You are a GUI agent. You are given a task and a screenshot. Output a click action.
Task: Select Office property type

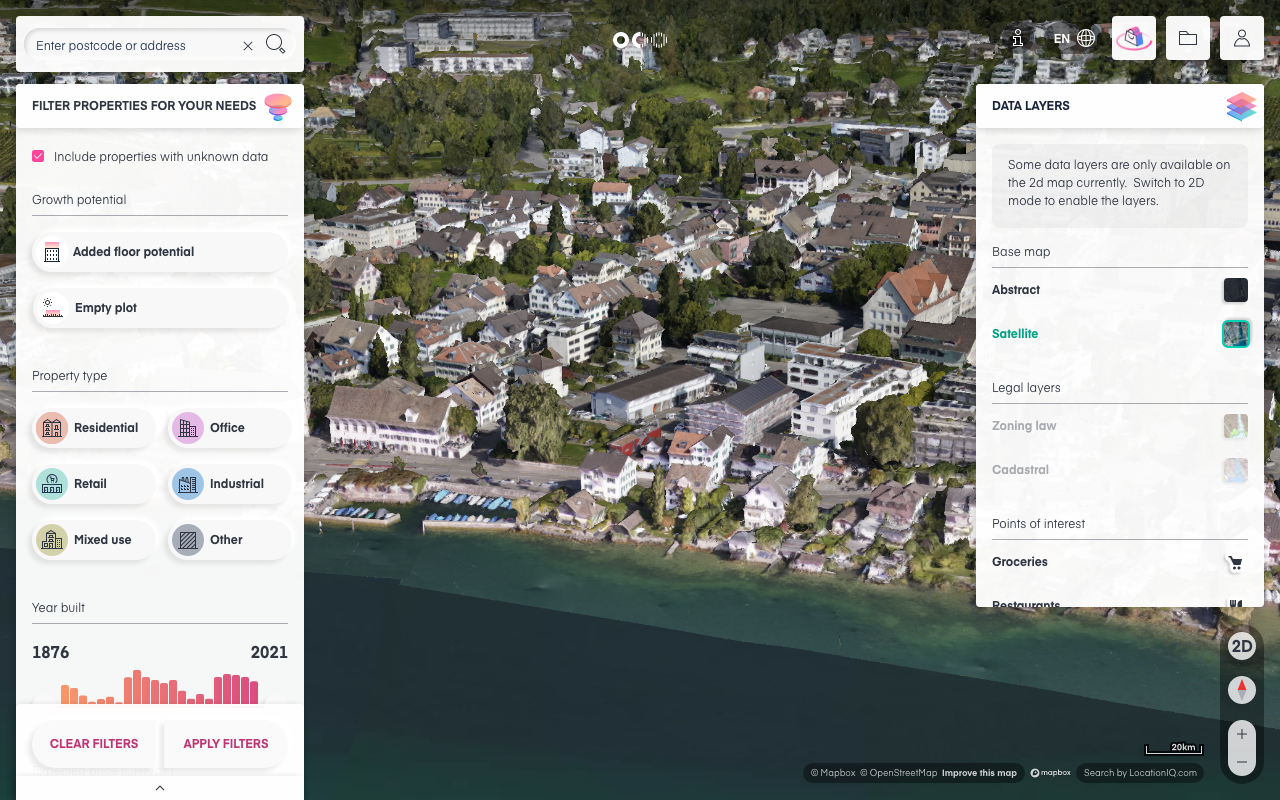[x=230, y=428]
